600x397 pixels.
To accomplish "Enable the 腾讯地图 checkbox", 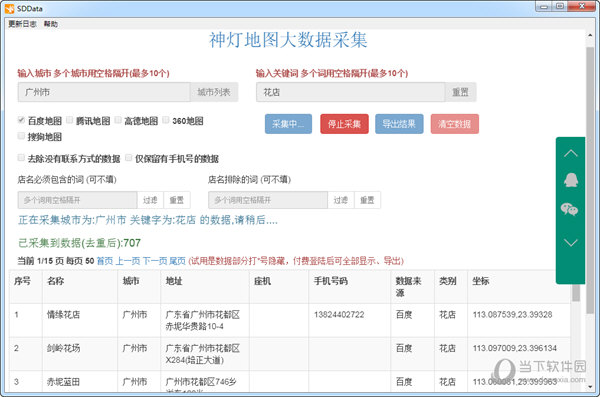I will (70, 120).
